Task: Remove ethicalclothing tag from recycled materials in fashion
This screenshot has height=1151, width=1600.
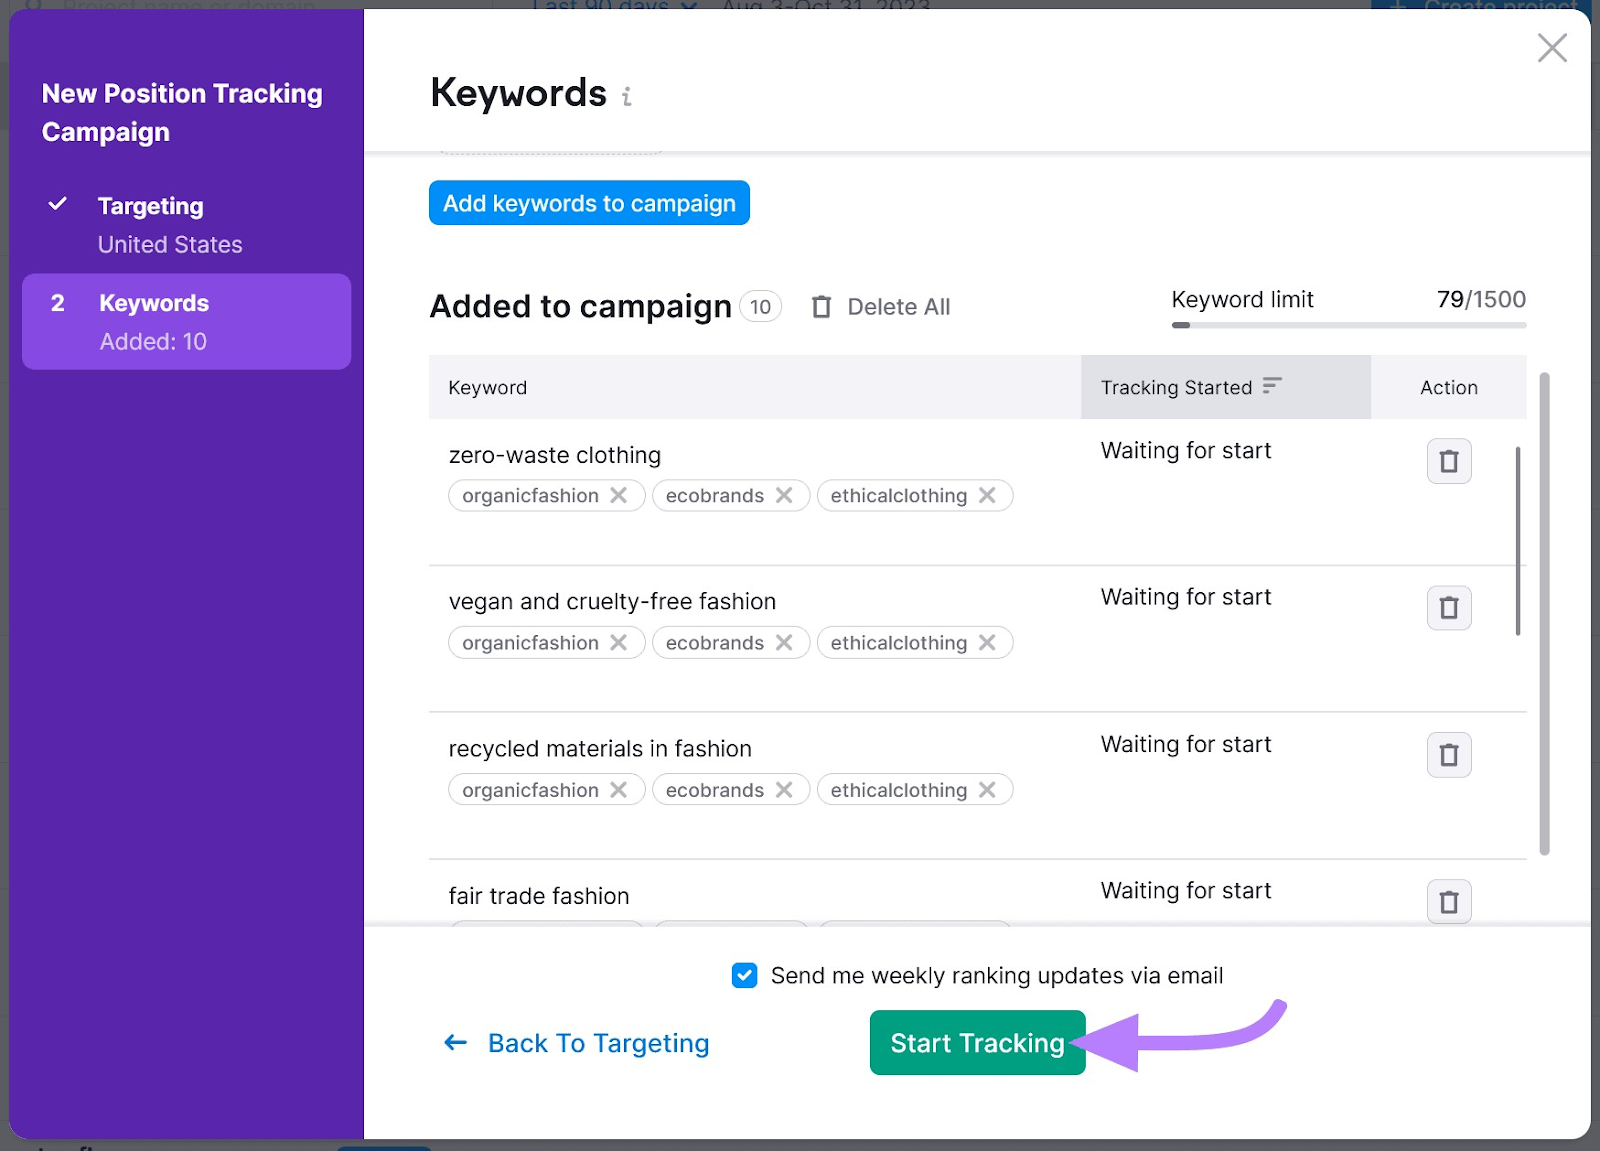Action: (987, 790)
